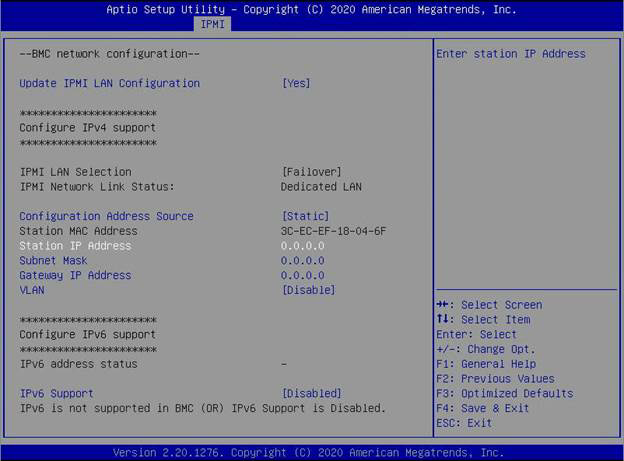Click the F3: Optimized Defaults hint

505,394
